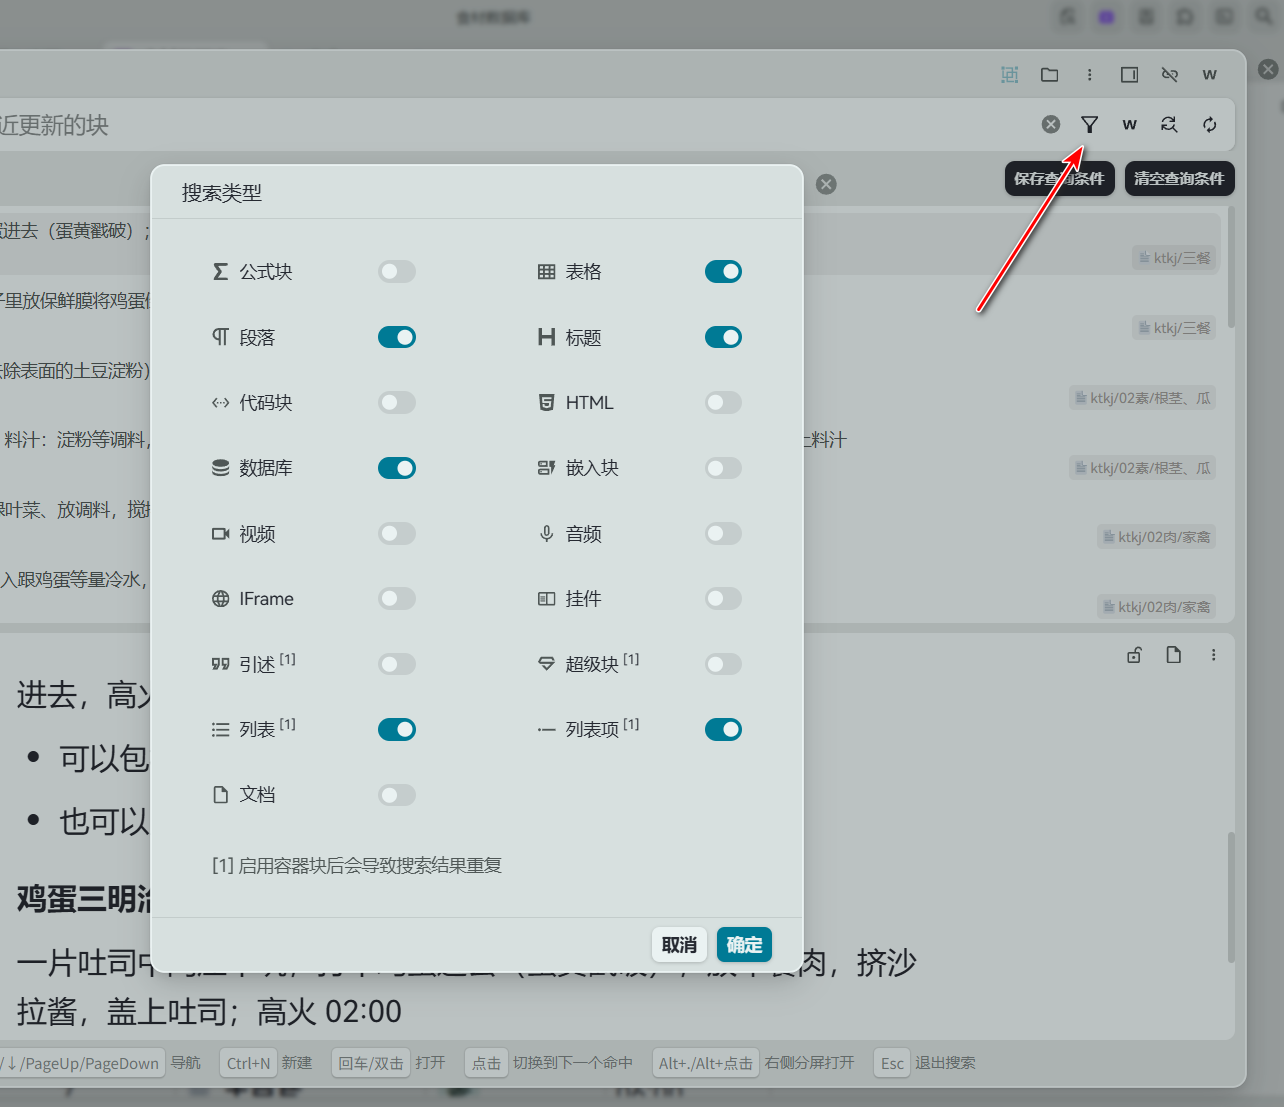Click 取消 to cancel the dialog

point(679,945)
